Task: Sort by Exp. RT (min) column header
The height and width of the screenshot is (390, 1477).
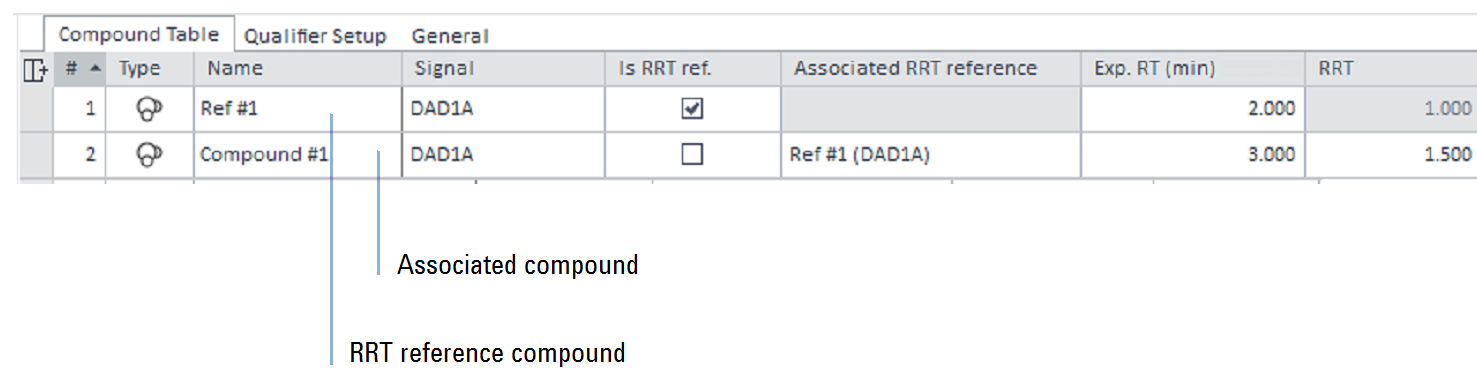Action: 1192,69
